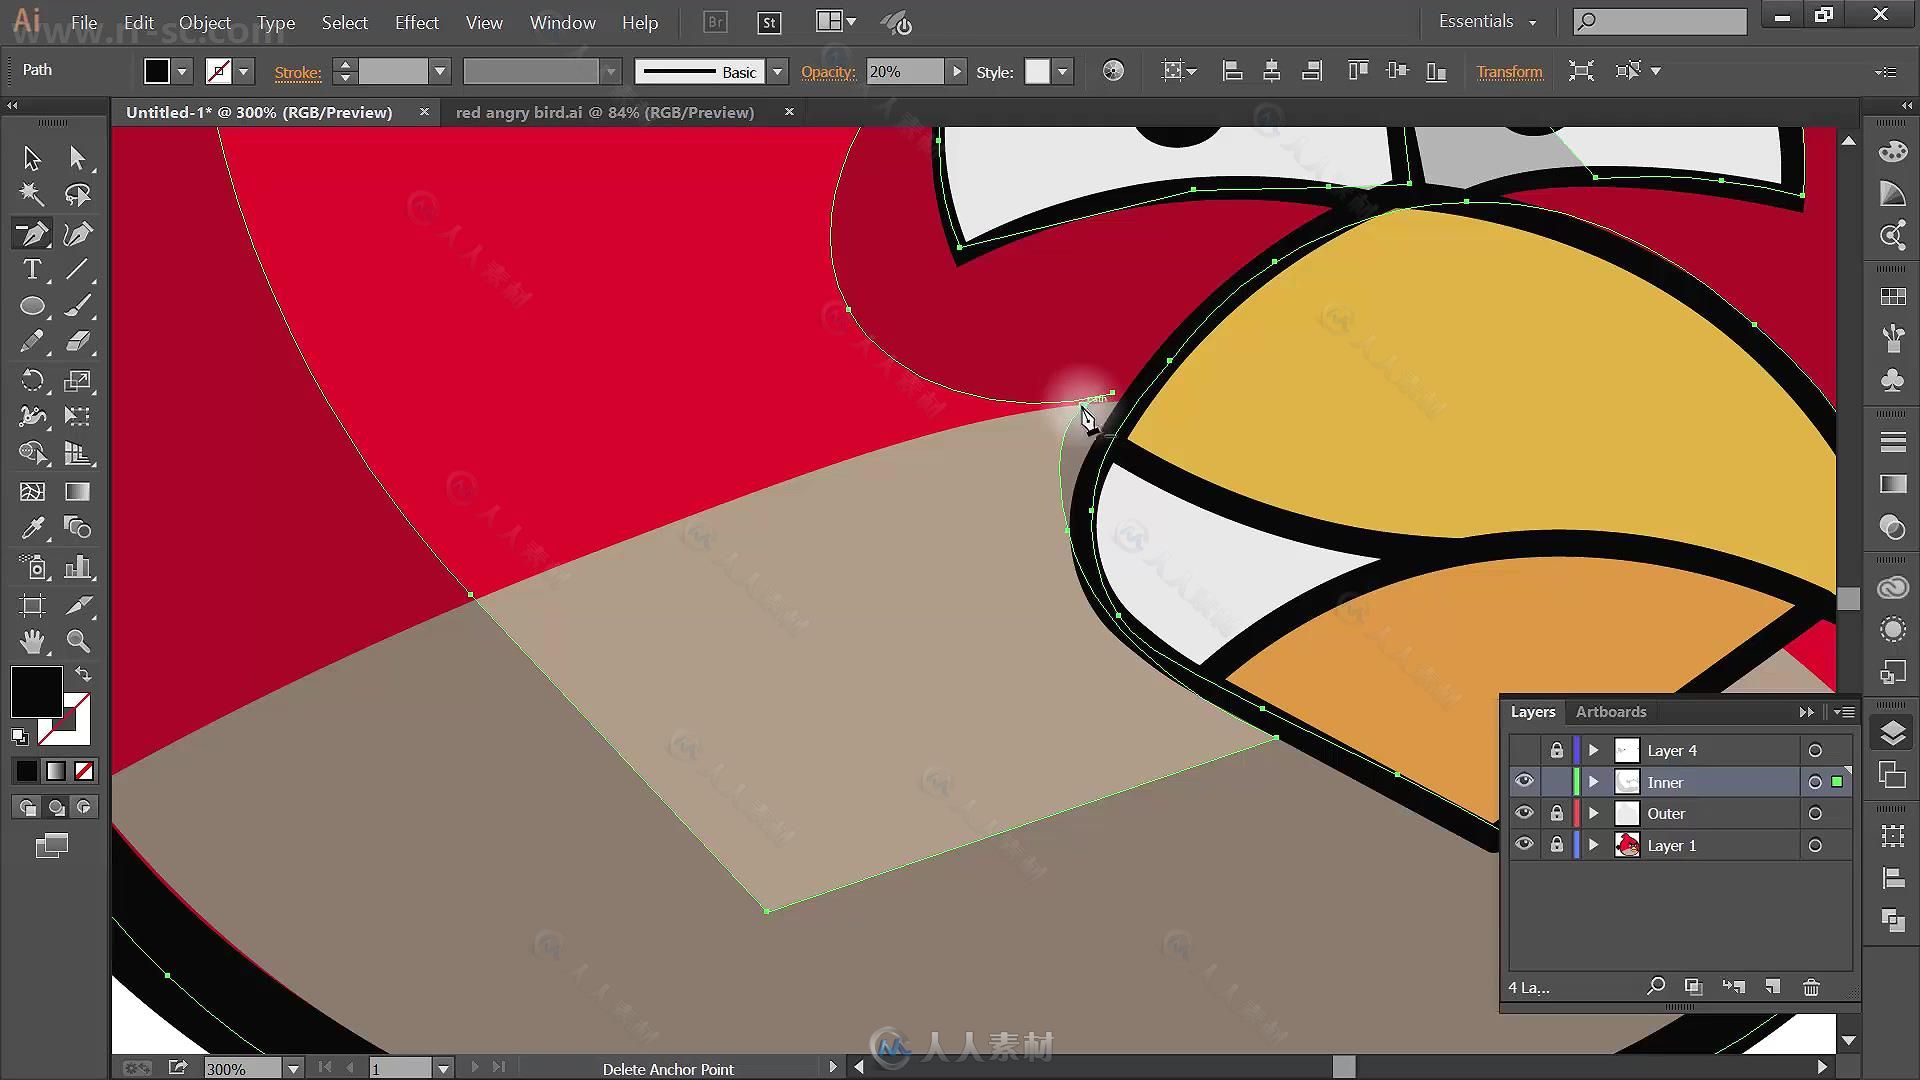Expand the Inner layer contents
This screenshot has height=1080, width=1920.
(1594, 782)
